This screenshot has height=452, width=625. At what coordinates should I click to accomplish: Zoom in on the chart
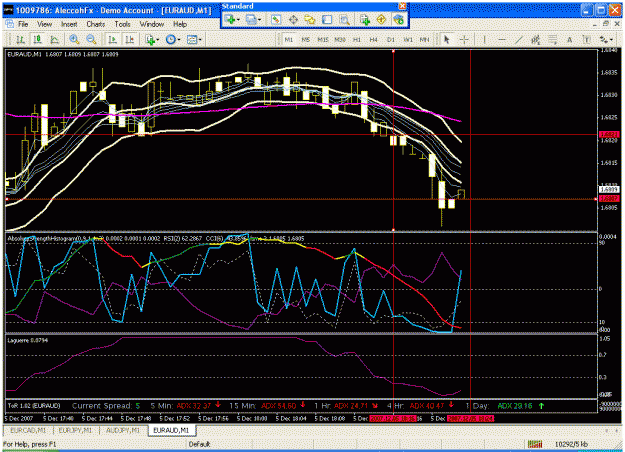(x=74, y=39)
